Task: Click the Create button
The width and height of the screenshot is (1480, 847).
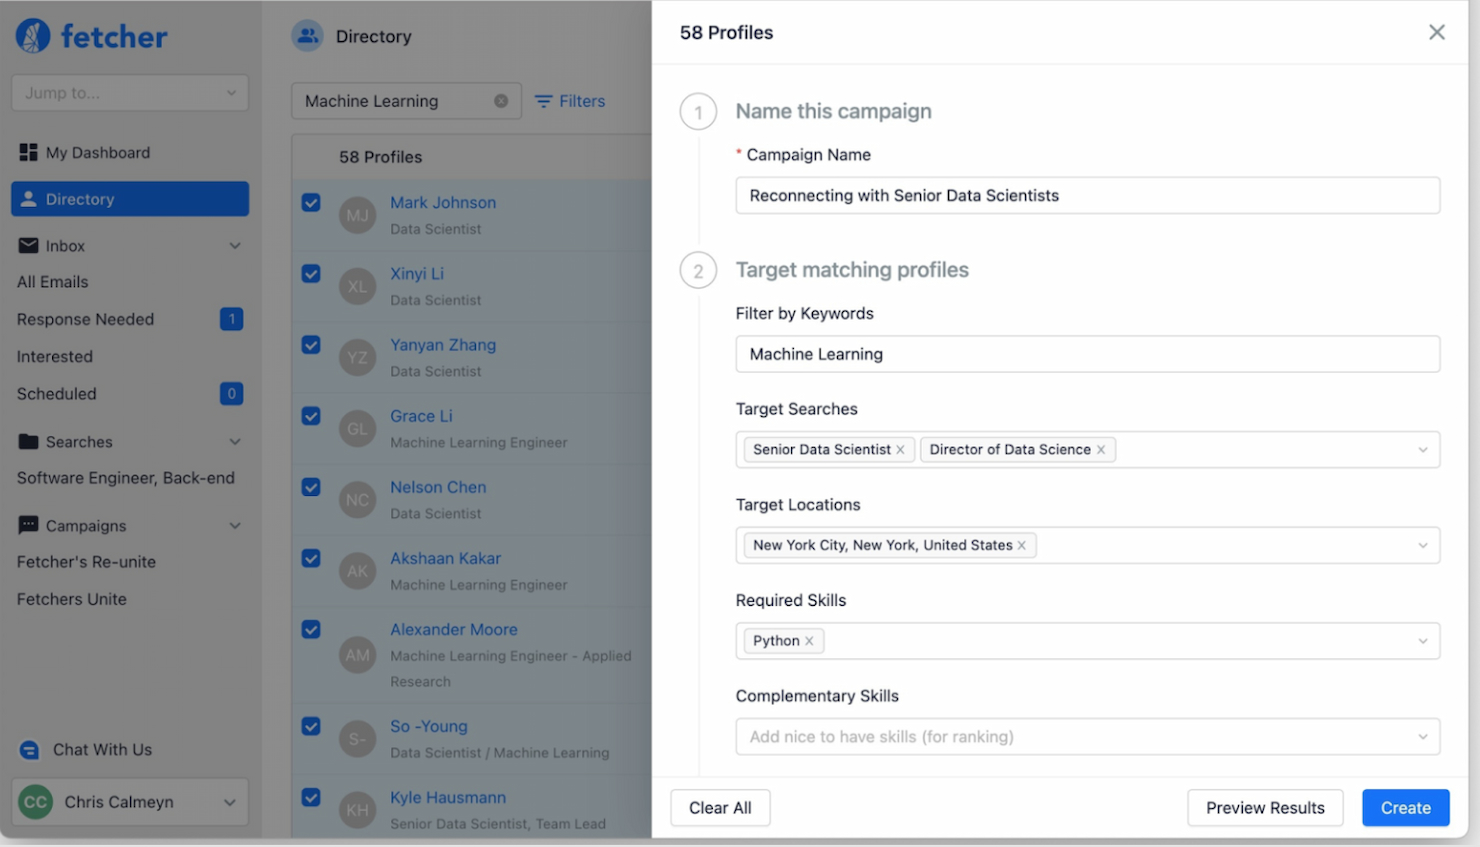Action: tap(1405, 808)
